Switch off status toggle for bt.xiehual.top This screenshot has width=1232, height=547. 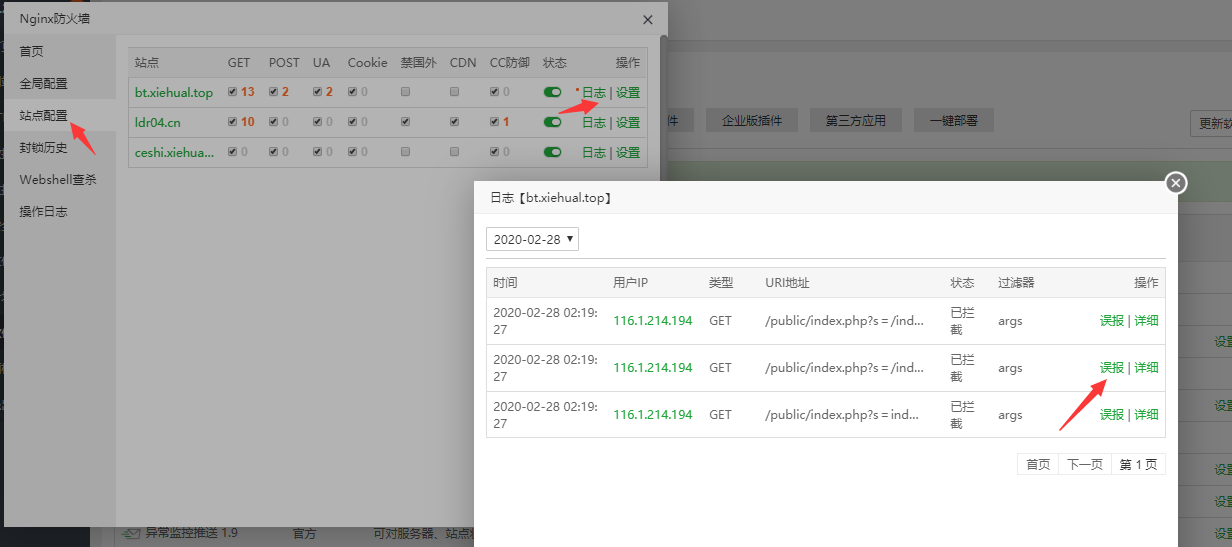552,92
